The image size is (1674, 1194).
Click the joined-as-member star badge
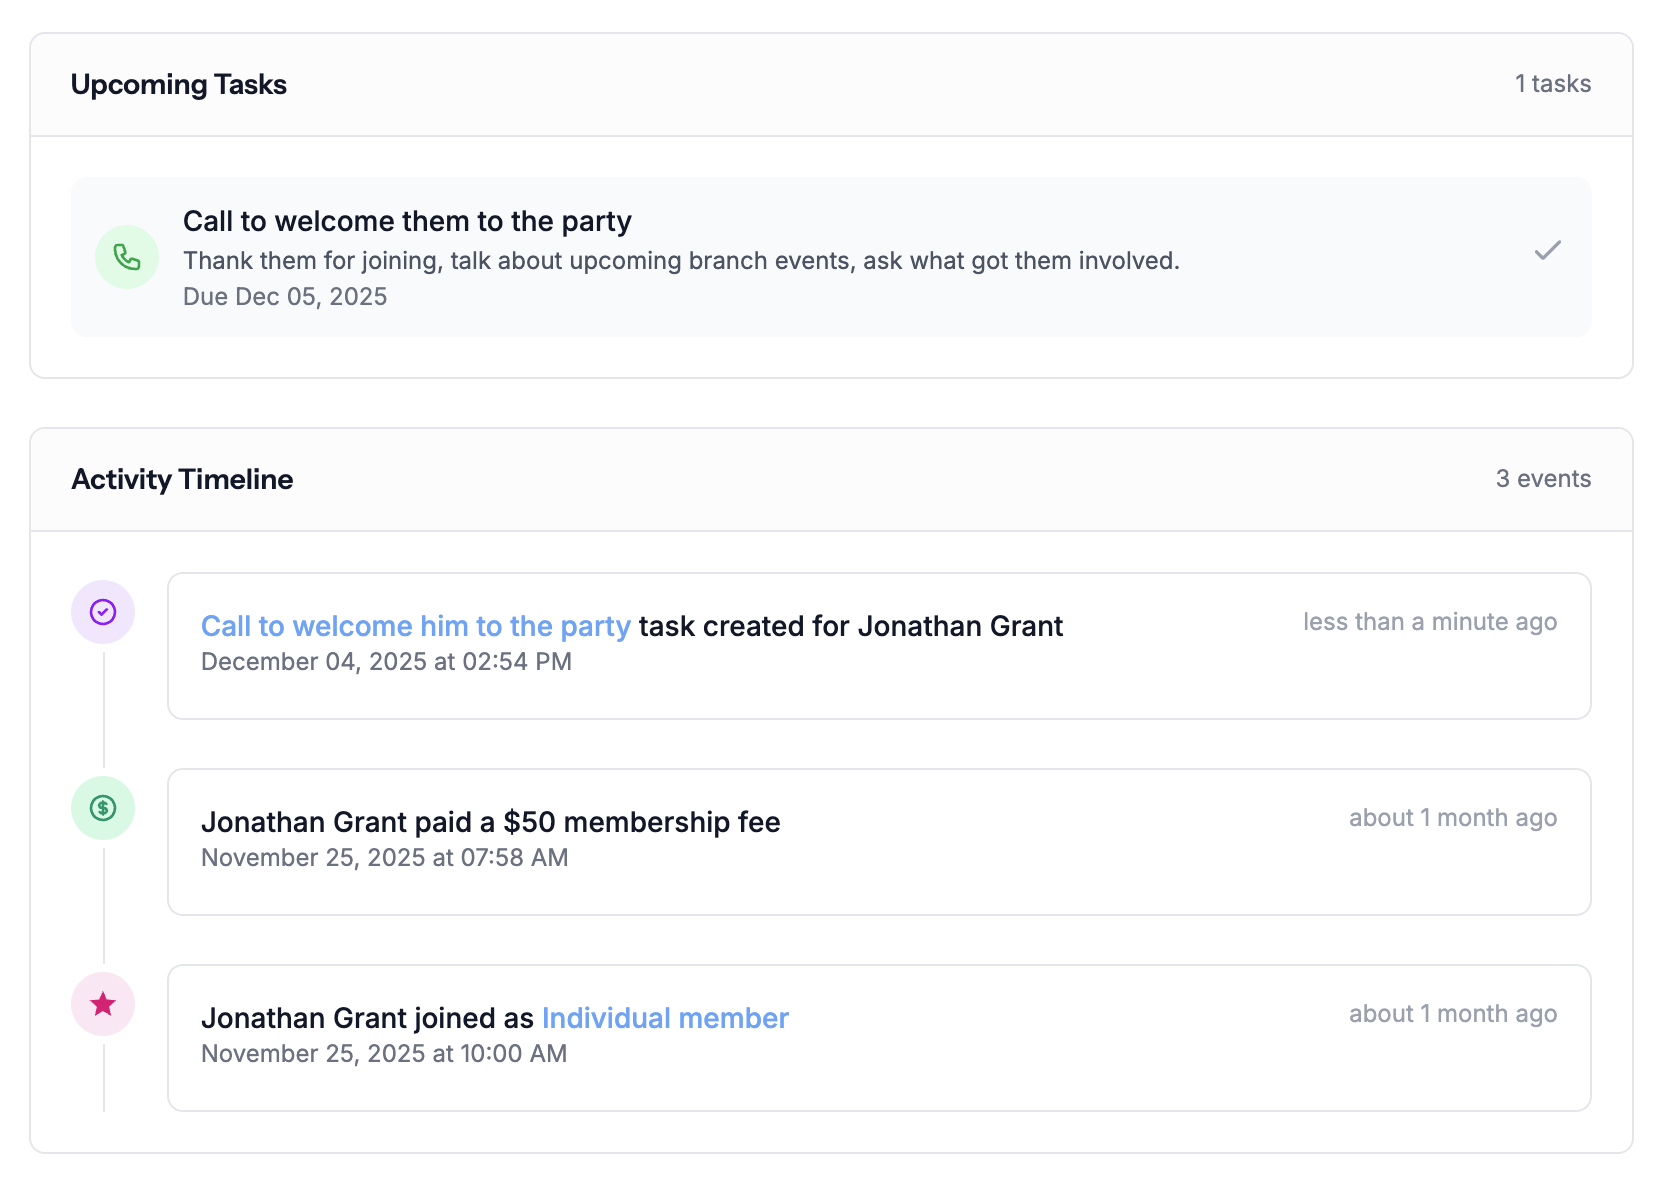coord(102,1004)
